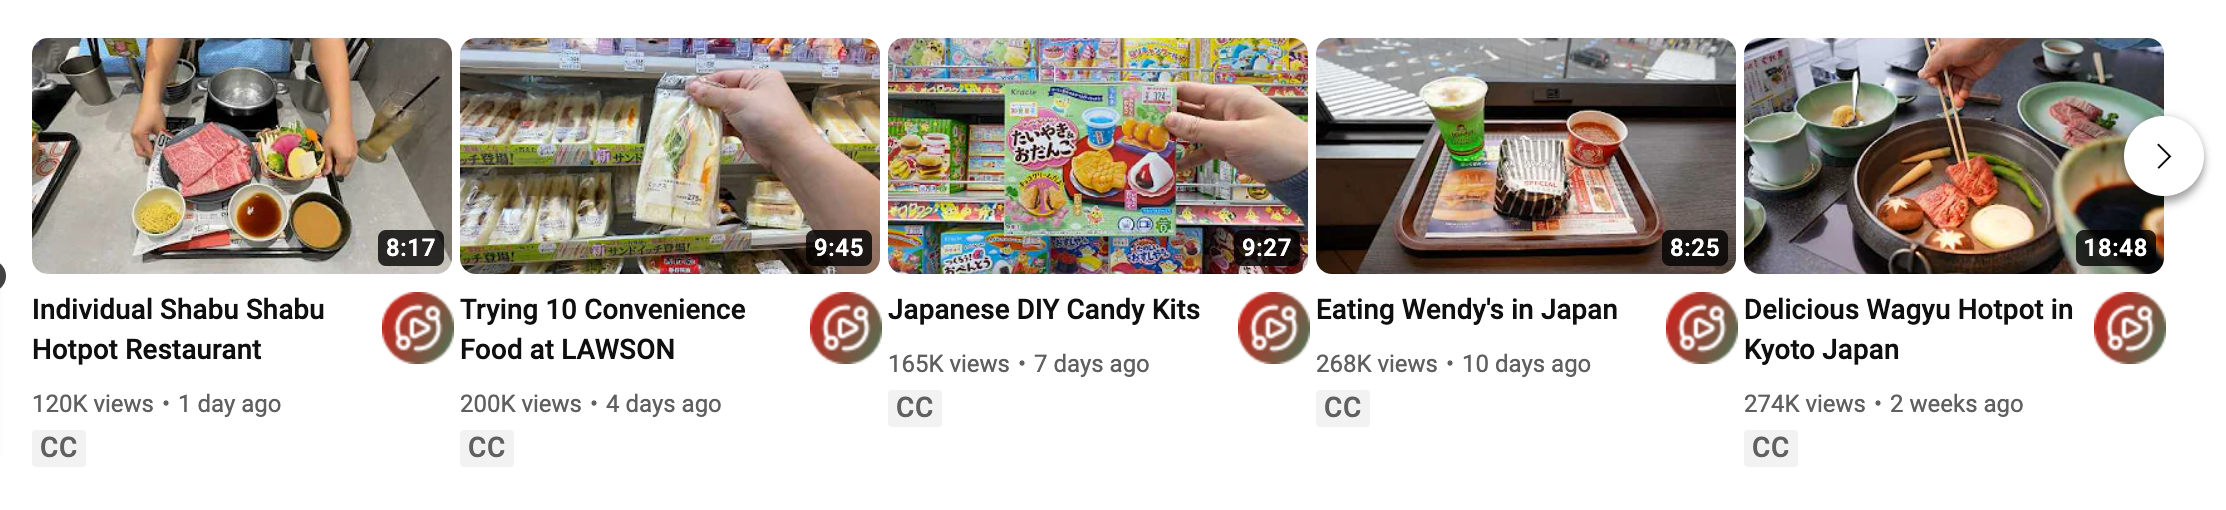2226x510 pixels.
Task: Open channel avatar beside LAWSON video
Action: (x=845, y=328)
